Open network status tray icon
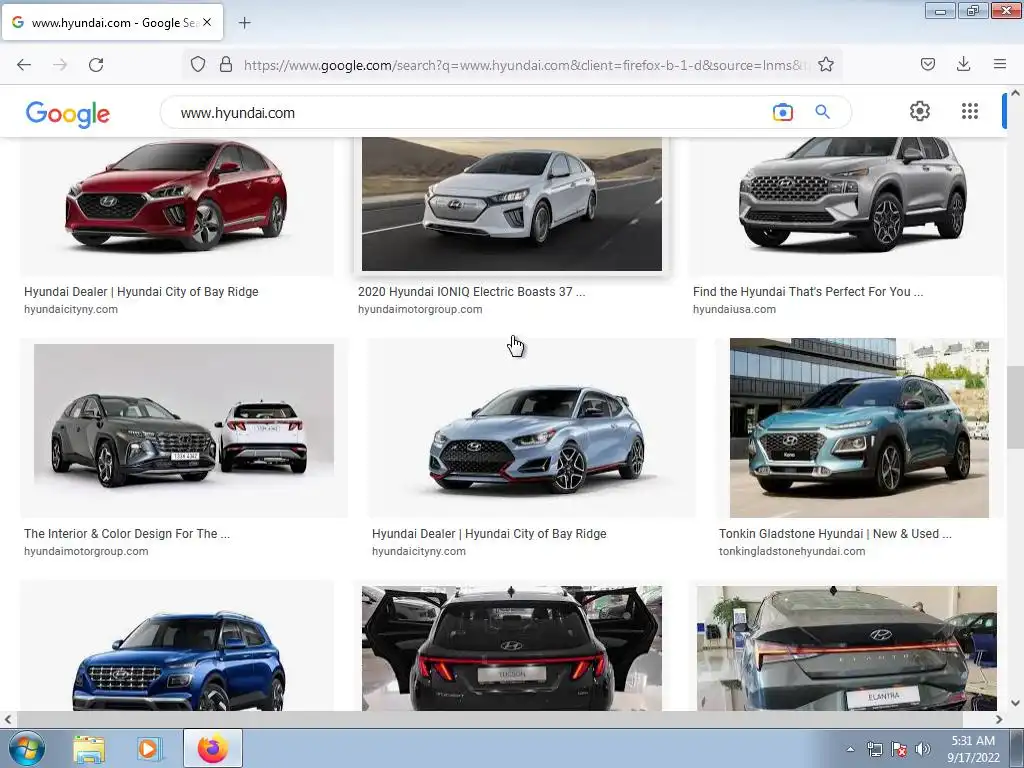Viewport: 1024px width, 768px height. pos(874,749)
